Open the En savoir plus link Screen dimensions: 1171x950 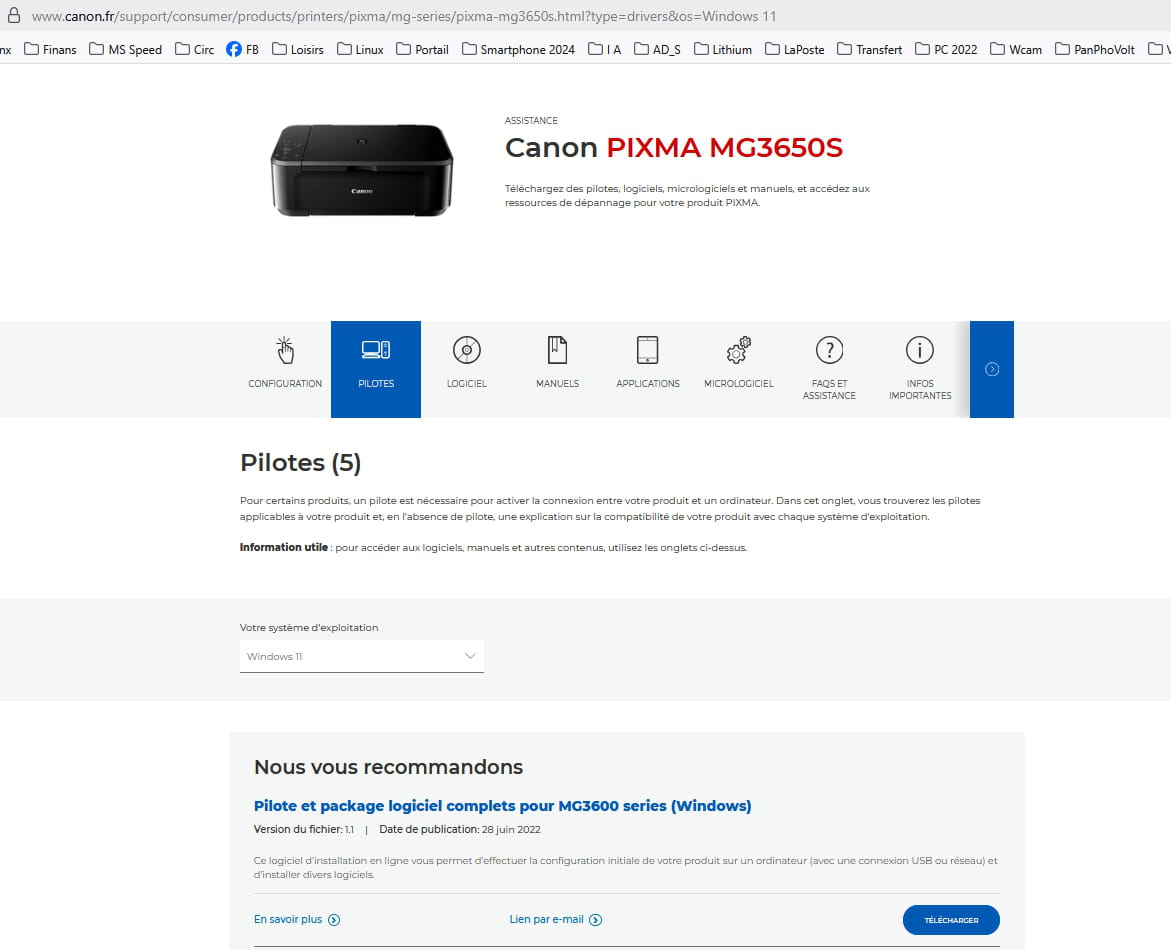pyautogui.click(x=297, y=920)
